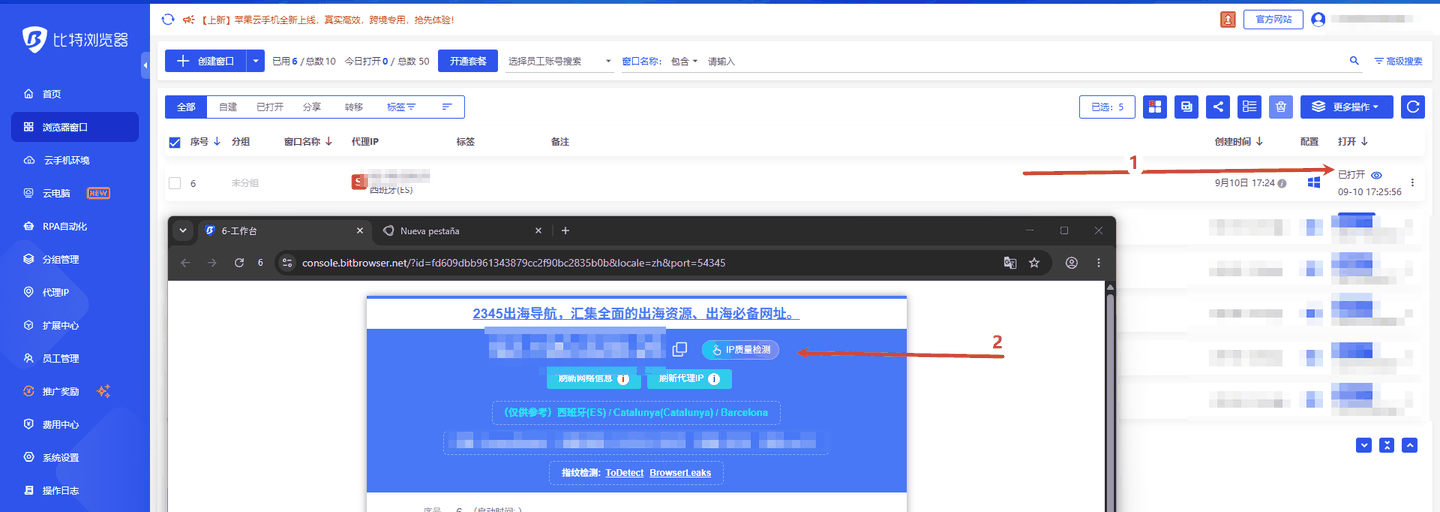Reload the page in the inner browser
This screenshot has height=512, width=1440.
[239, 263]
